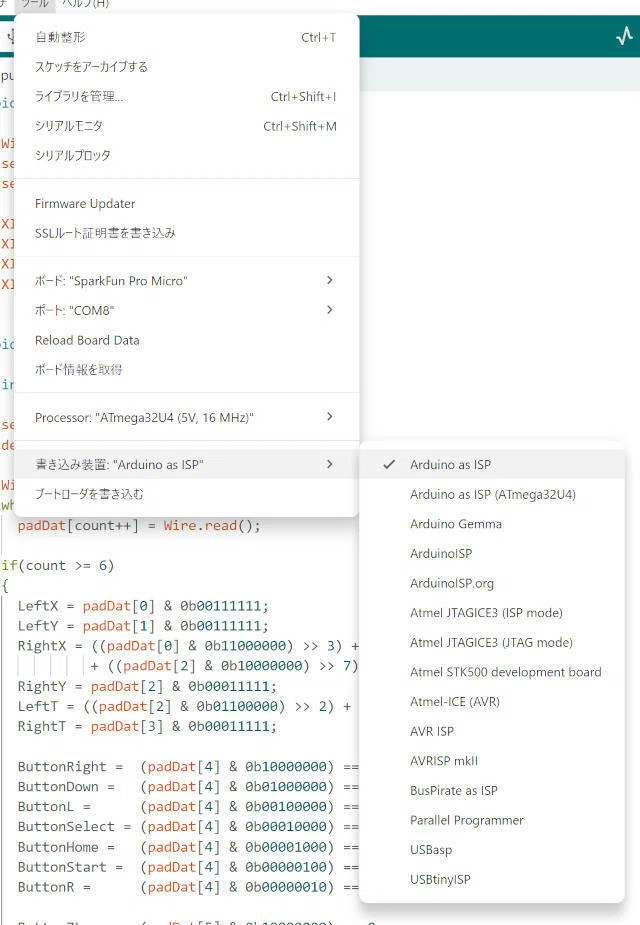Select Parallel Programmer option
The width and height of the screenshot is (640, 925).
click(x=492, y=820)
